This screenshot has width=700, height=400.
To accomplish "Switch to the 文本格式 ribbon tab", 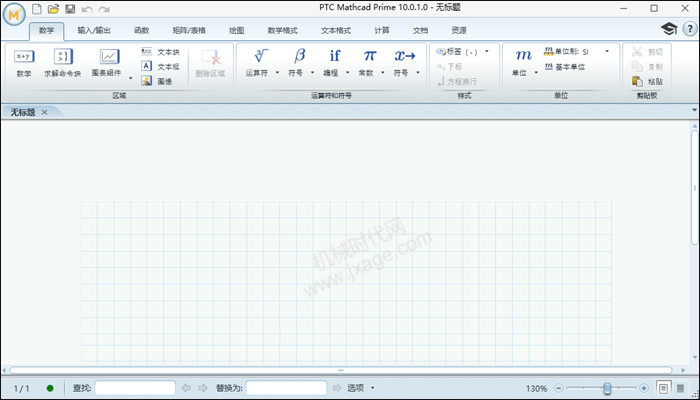I will click(x=336, y=30).
